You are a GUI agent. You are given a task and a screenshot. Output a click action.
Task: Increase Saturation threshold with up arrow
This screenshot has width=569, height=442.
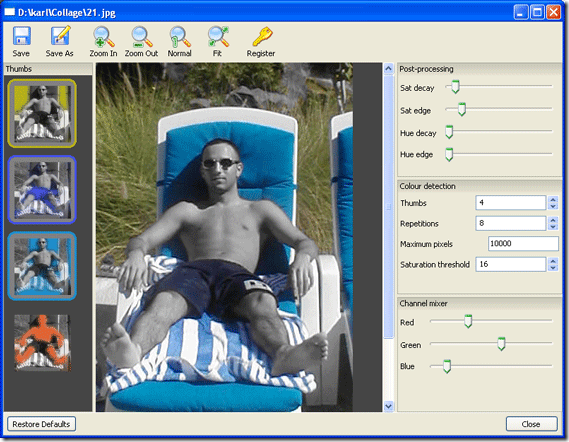tap(553, 261)
